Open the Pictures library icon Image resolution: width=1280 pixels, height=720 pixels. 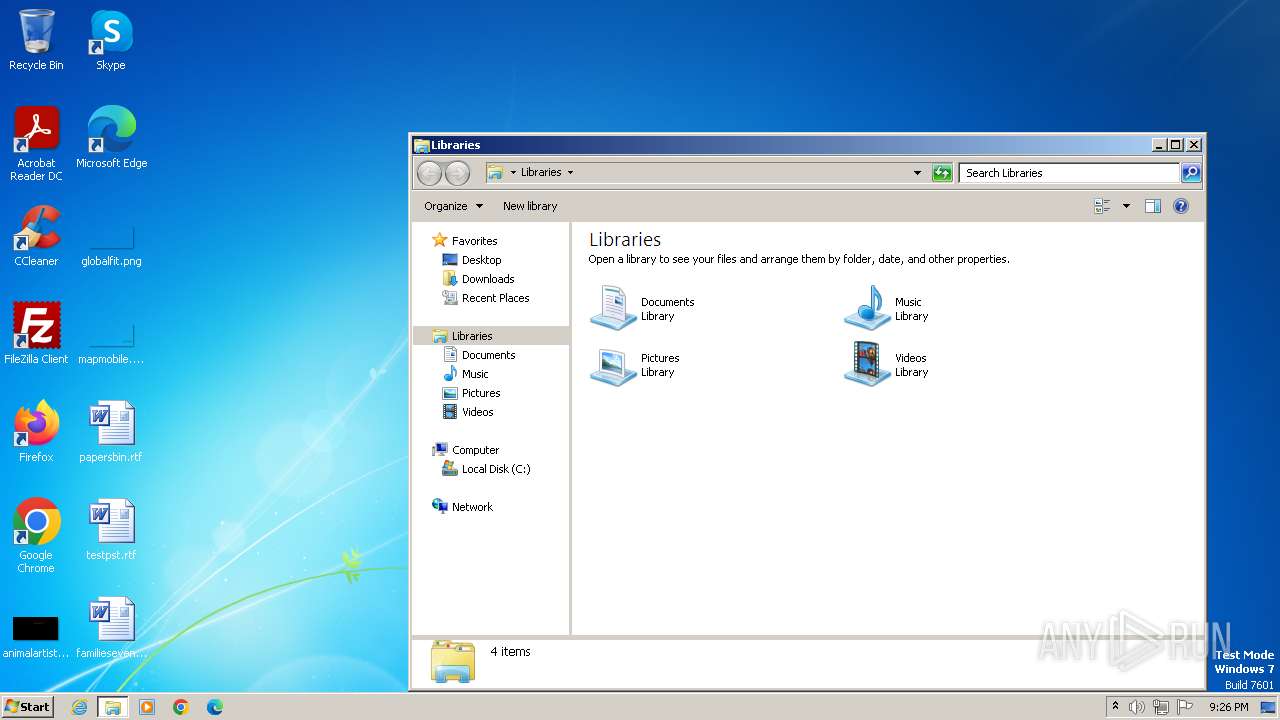coord(613,364)
